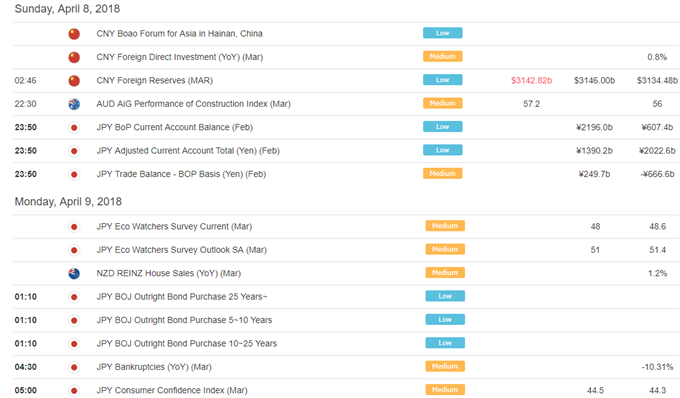
Task: Click Japan flag beside Consumer Confidence Index
Action: click(74, 391)
